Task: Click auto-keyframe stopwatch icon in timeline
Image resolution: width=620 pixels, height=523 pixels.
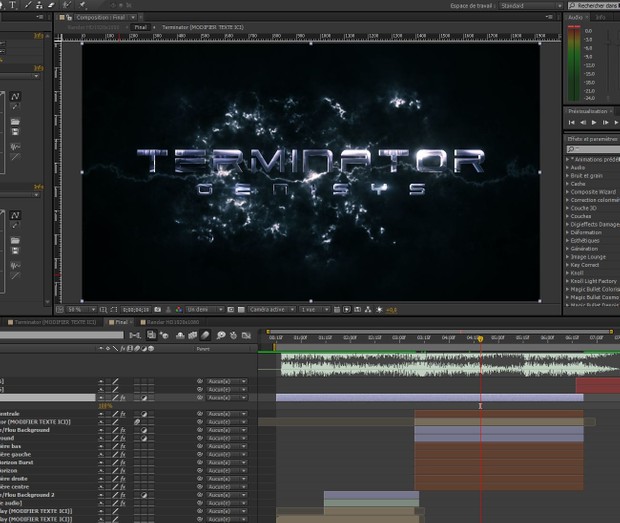Action: tap(233, 335)
